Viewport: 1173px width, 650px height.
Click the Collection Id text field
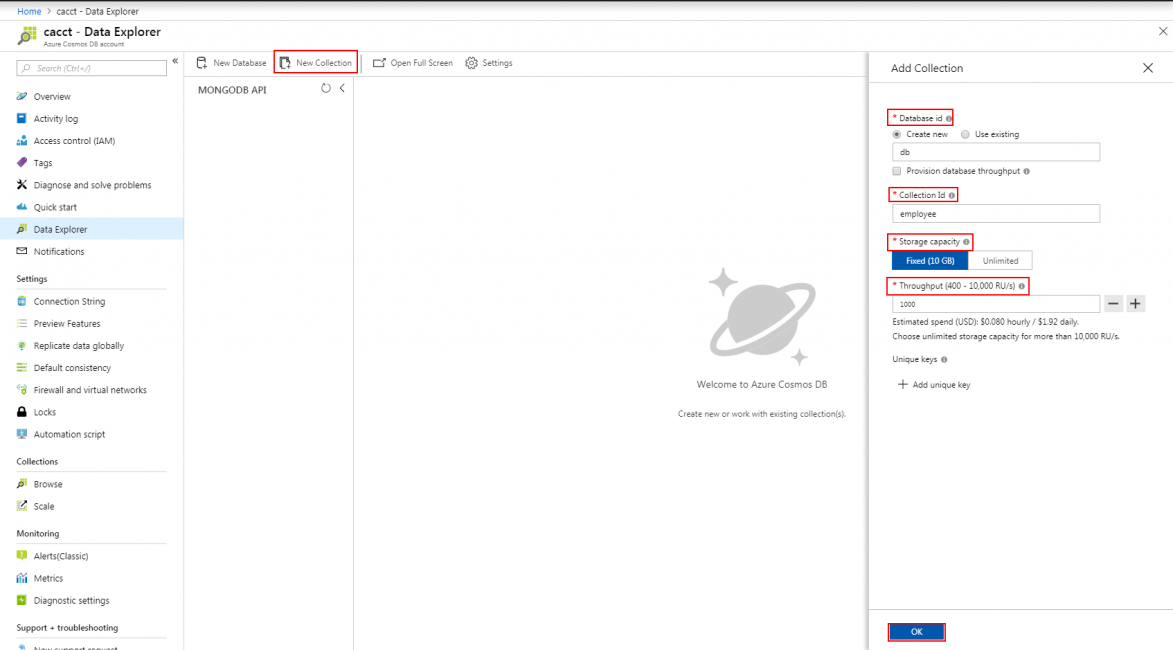pyautogui.click(x=996, y=214)
